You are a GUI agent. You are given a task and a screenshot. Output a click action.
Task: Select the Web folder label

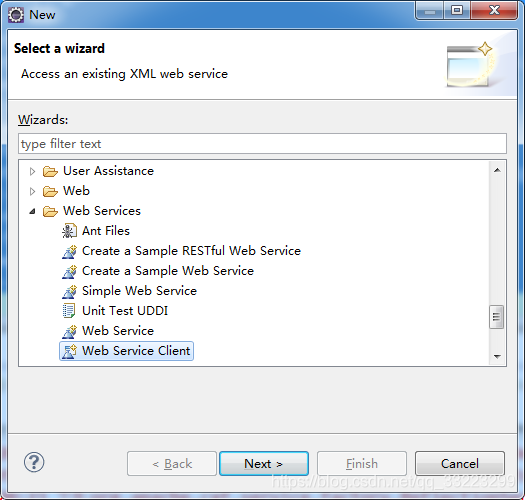[76, 191]
